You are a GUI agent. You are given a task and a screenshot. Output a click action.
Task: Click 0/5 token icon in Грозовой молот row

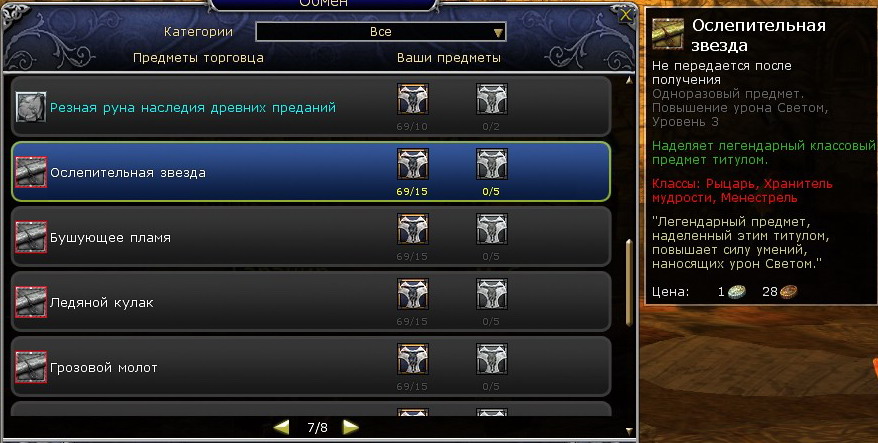(x=492, y=359)
